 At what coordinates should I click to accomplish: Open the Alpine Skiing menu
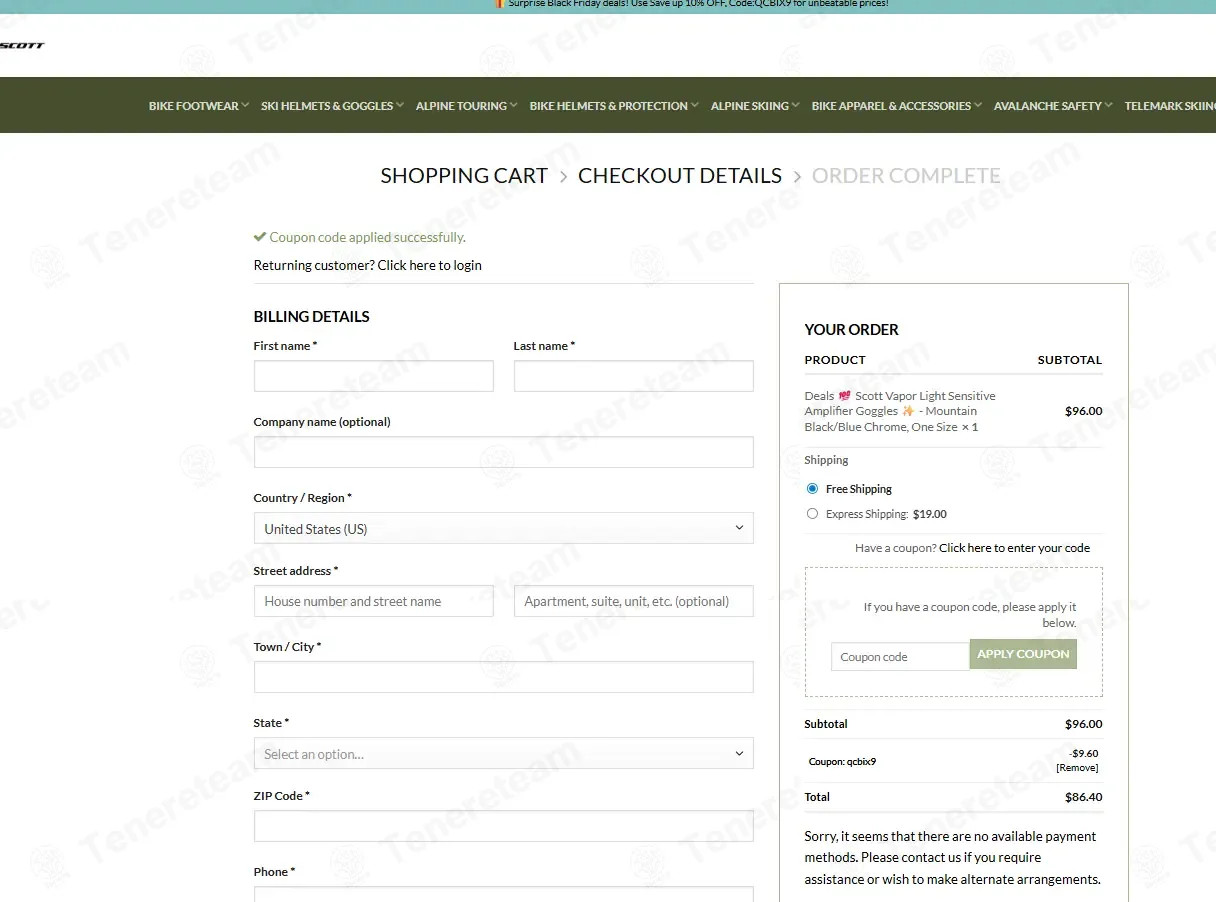click(754, 106)
